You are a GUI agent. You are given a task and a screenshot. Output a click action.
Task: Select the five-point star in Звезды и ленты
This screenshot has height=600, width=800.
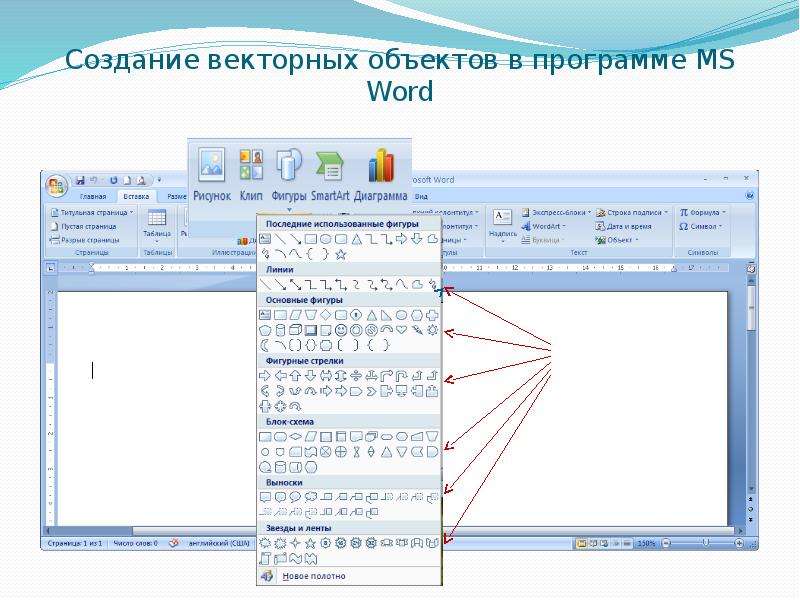point(310,543)
